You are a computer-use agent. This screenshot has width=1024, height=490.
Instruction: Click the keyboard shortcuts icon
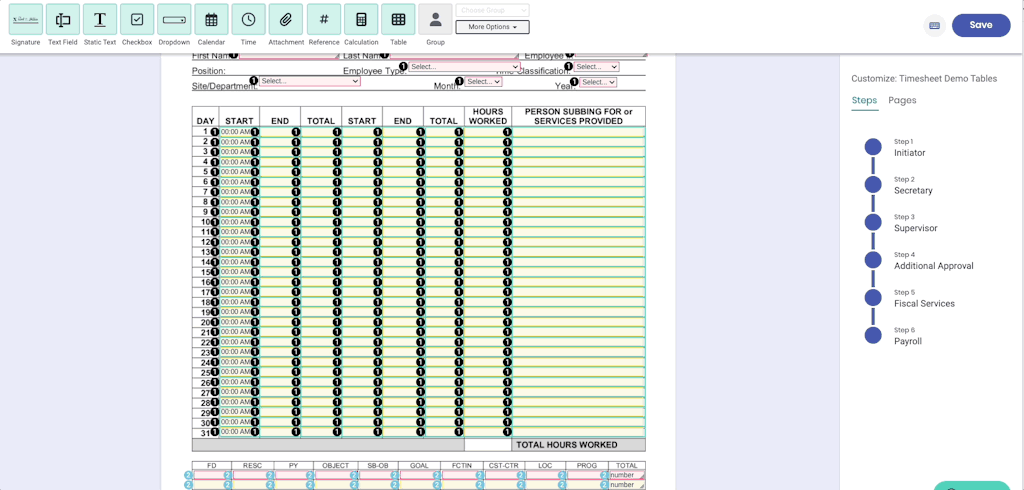[x=935, y=25]
